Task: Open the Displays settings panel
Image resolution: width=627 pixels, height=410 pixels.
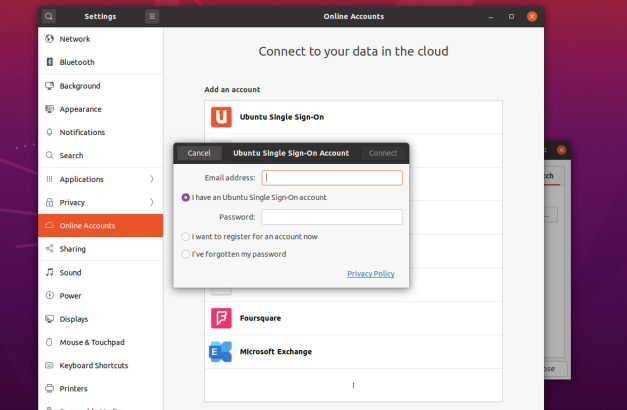Action: pos(73,319)
